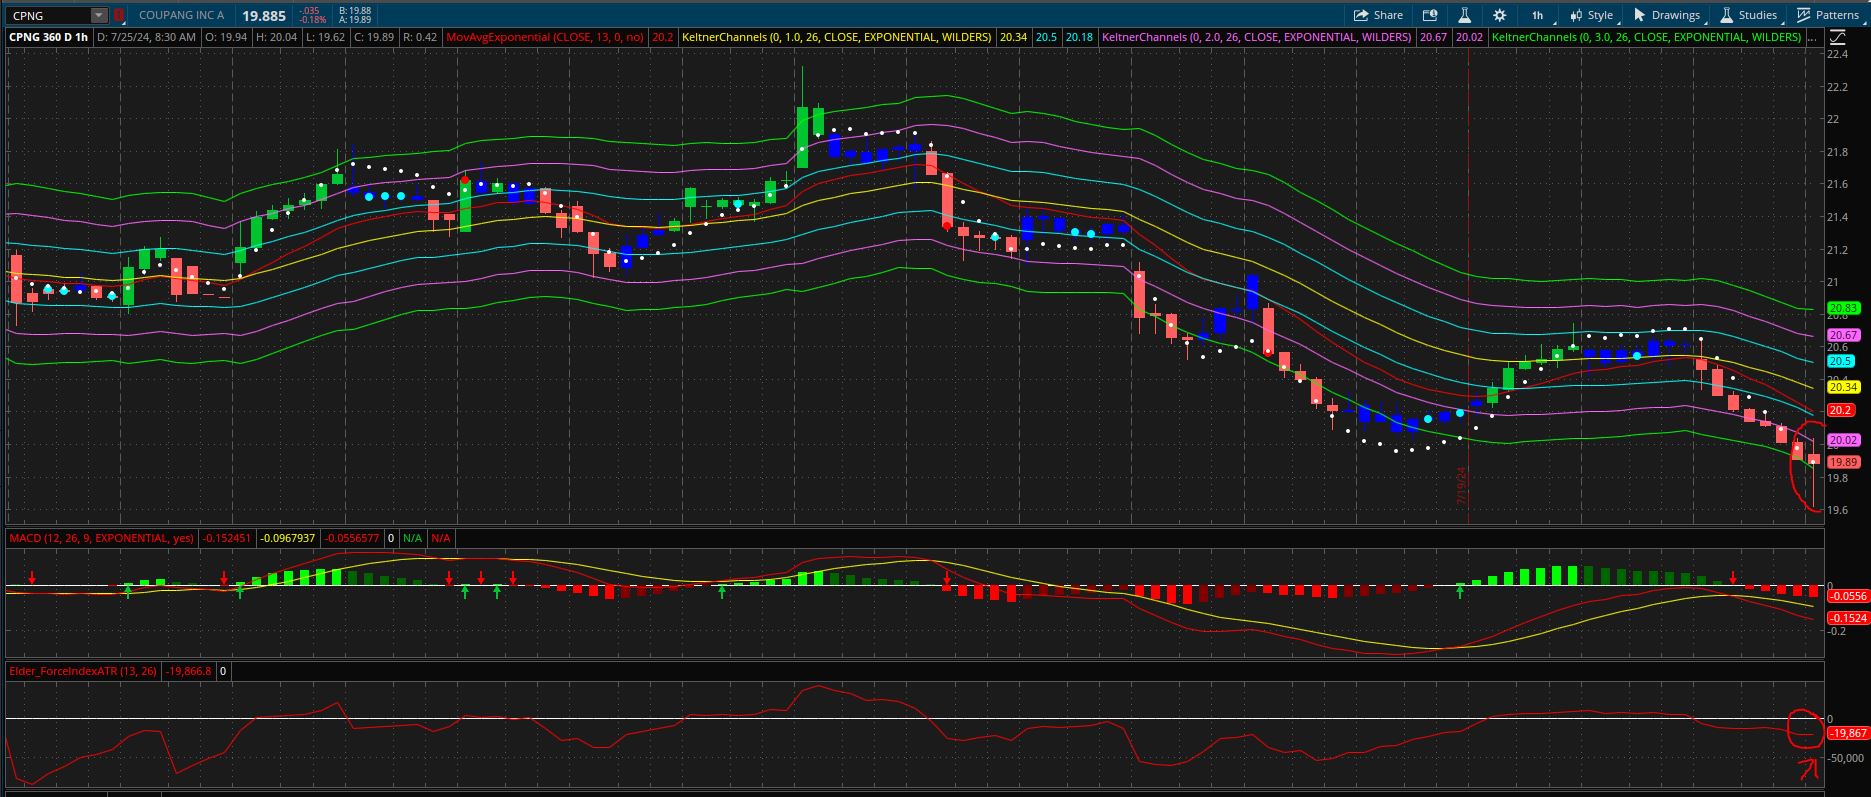This screenshot has width=1871, height=797.
Task: Click the -0.18% change value
Action: (x=313, y=20)
